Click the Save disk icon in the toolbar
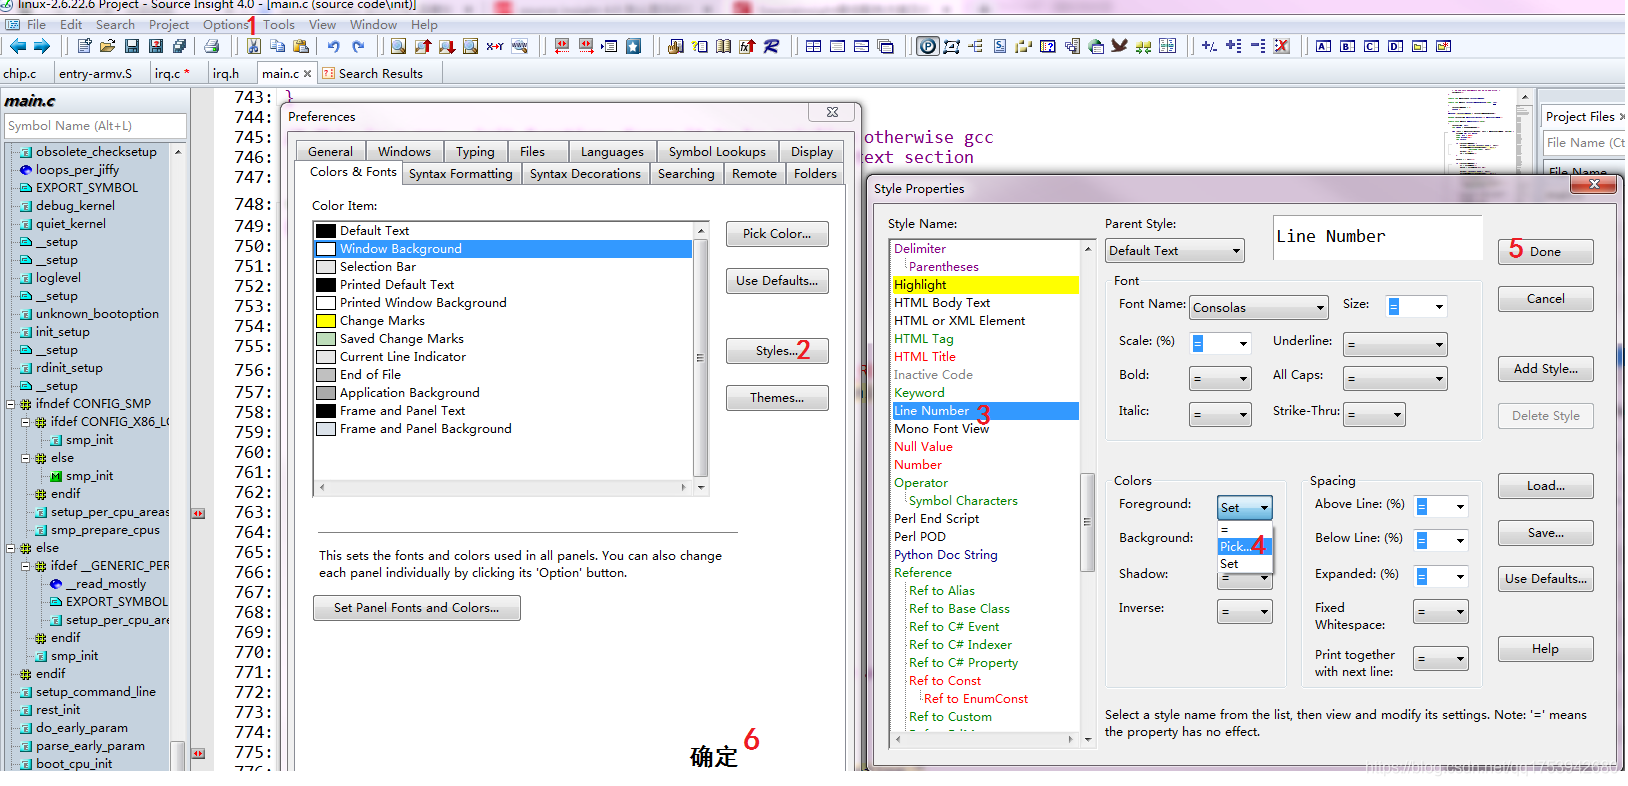Image resolution: width=1628 pixels, height=786 pixels. coord(131,46)
